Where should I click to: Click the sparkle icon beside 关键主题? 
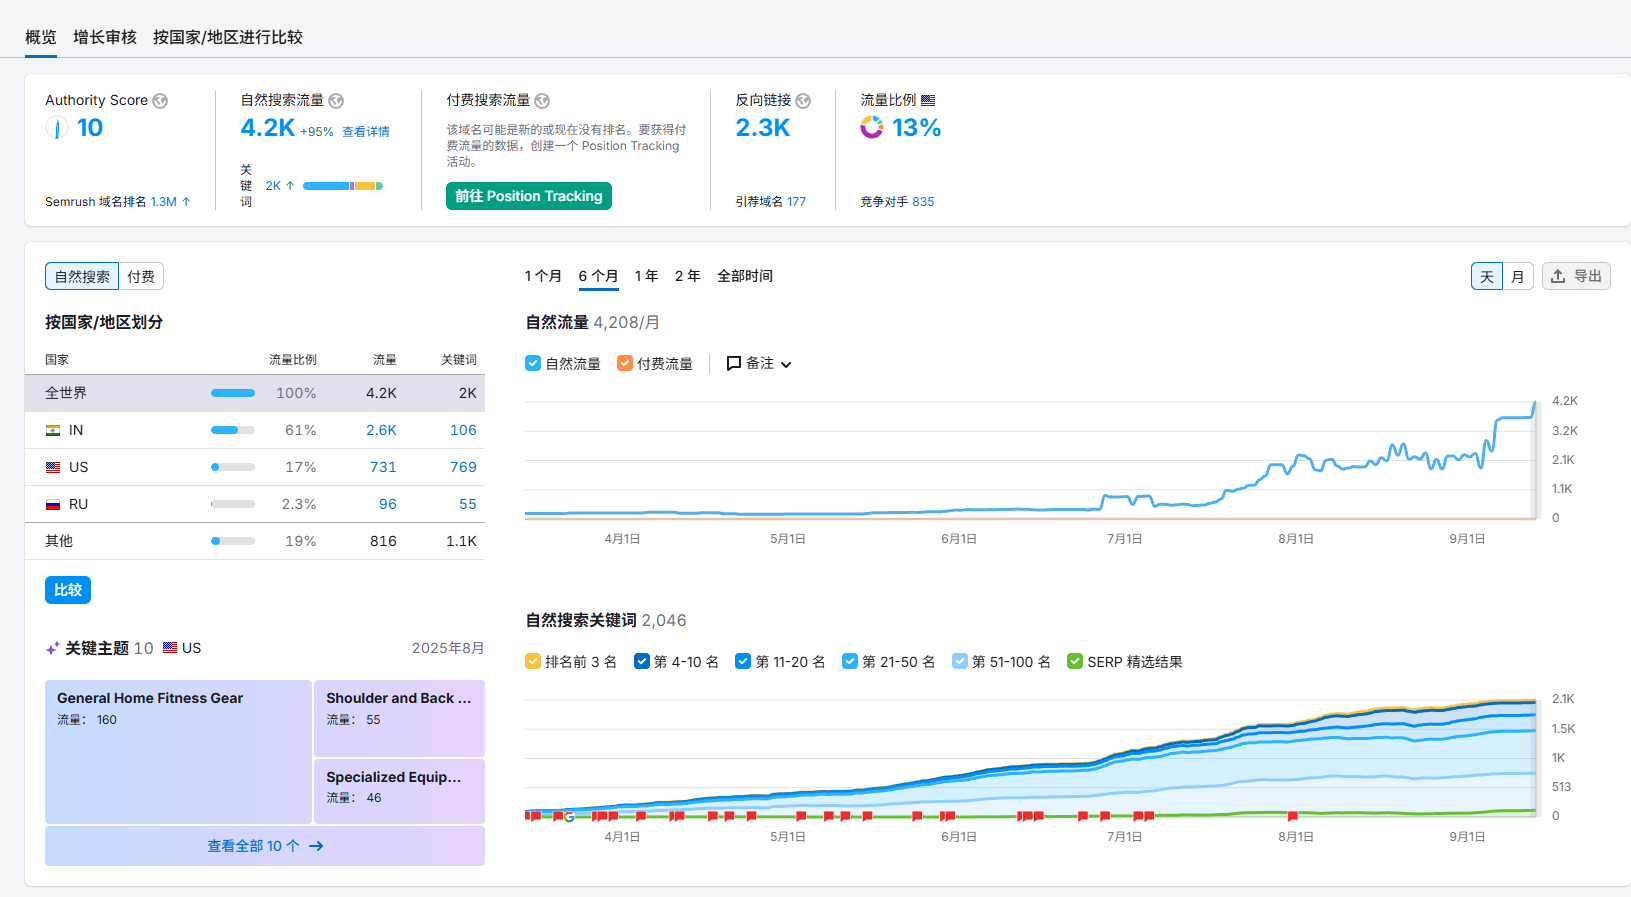pyautogui.click(x=53, y=649)
